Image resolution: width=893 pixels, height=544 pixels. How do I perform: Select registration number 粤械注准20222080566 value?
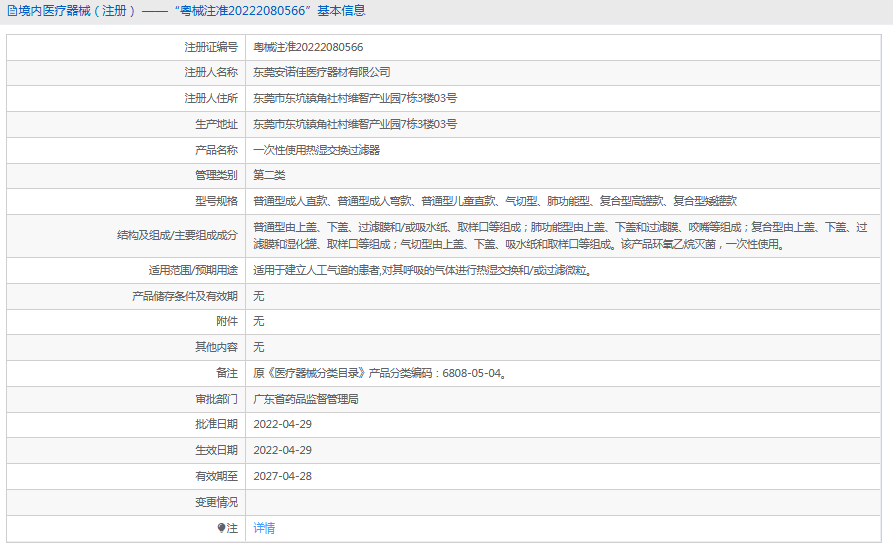pyautogui.click(x=308, y=47)
